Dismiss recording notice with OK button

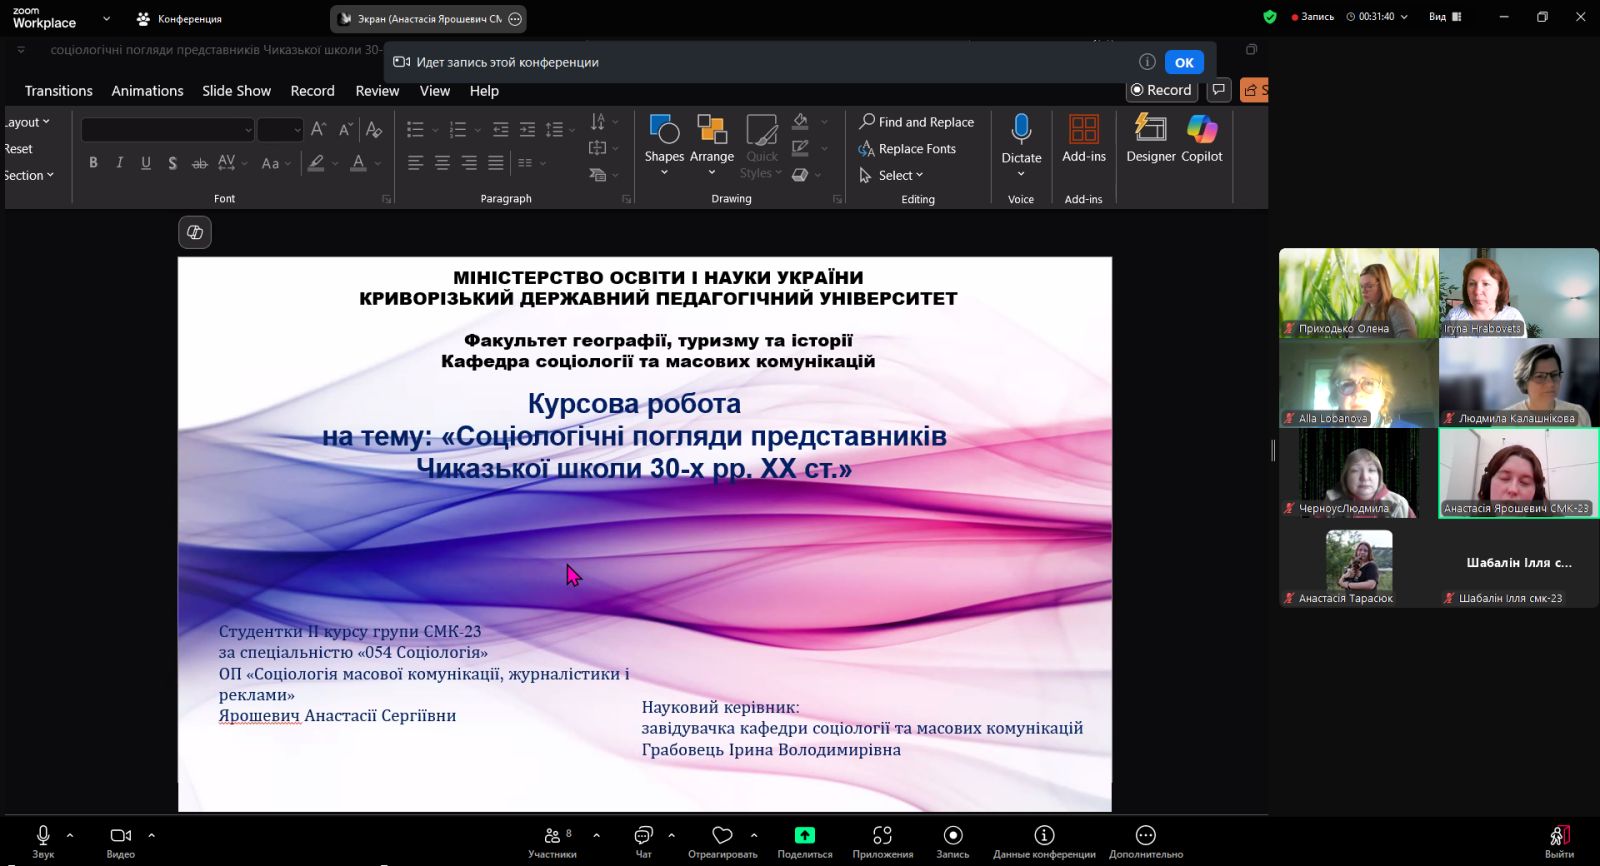point(1184,62)
